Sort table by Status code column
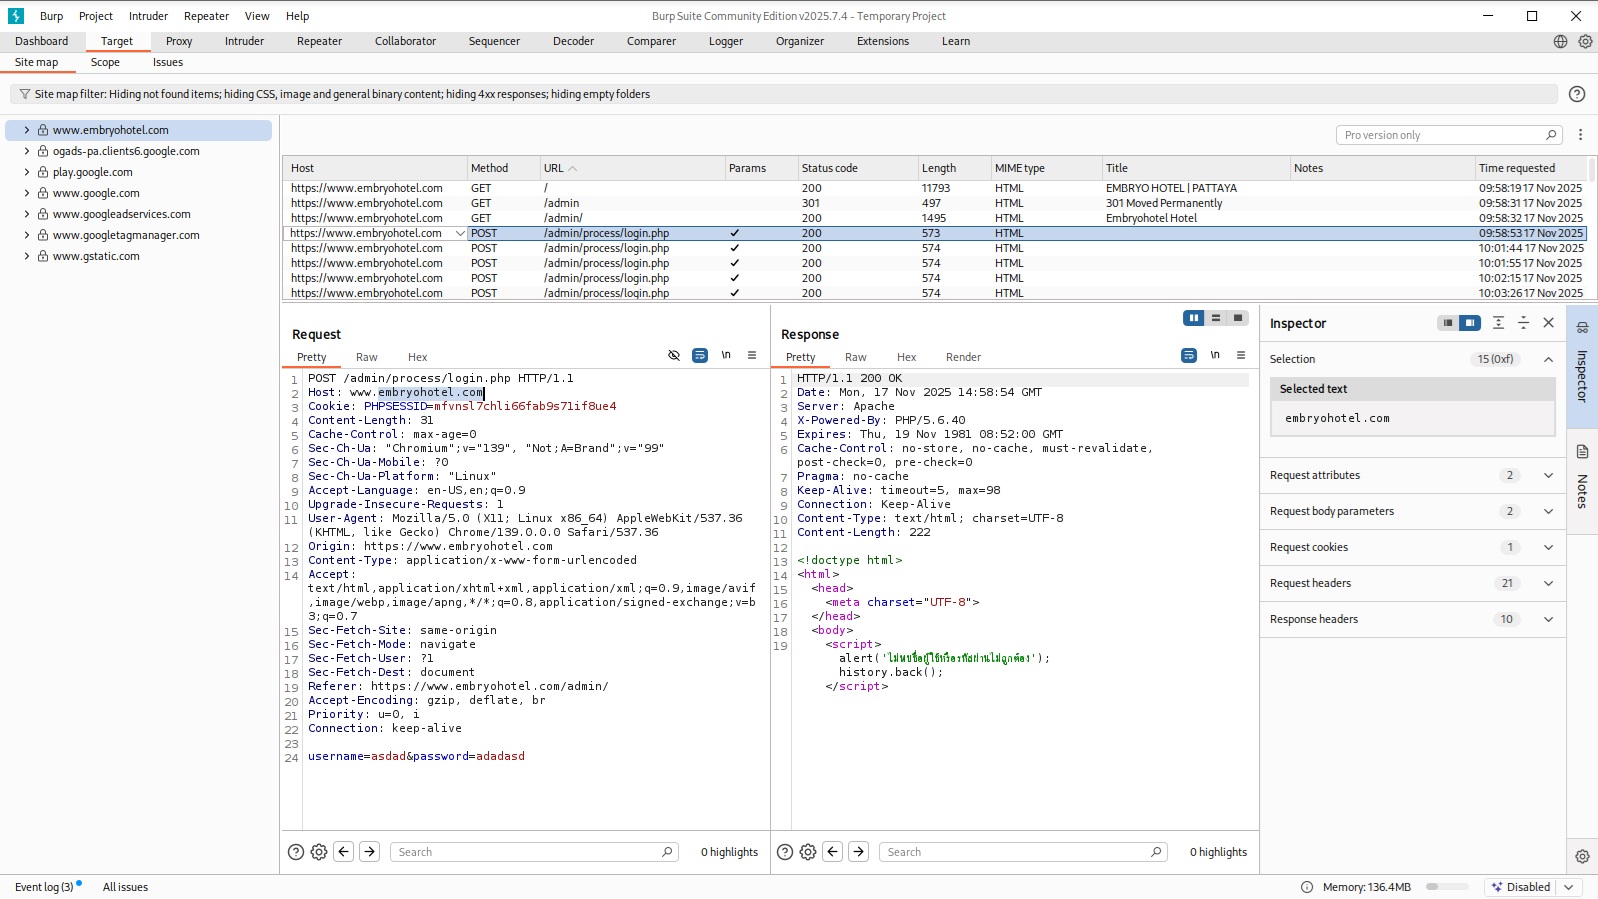The height and width of the screenshot is (899, 1598). (857, 168)
